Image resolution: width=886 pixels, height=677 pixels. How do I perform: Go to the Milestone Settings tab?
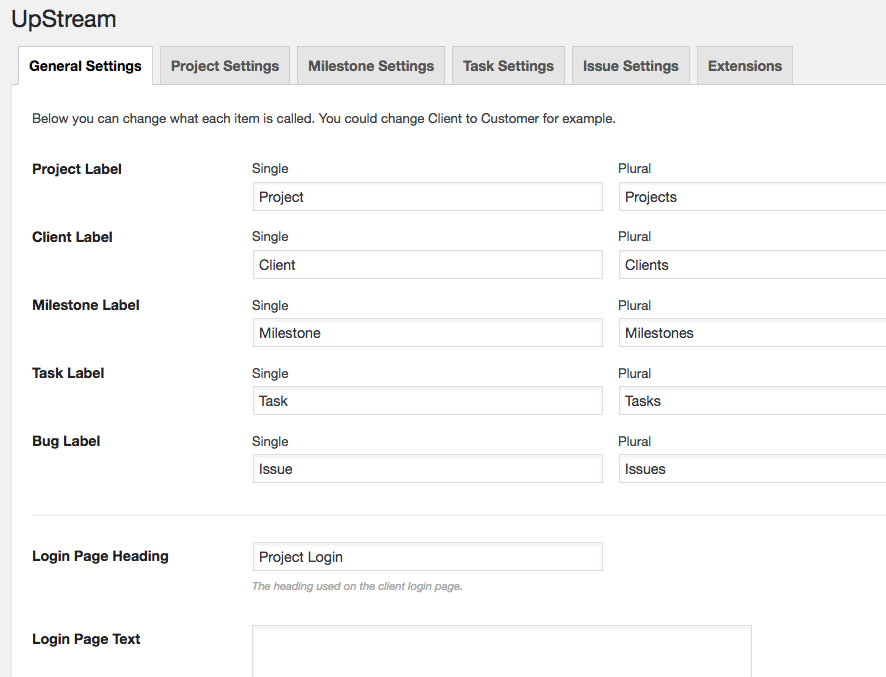371,66
